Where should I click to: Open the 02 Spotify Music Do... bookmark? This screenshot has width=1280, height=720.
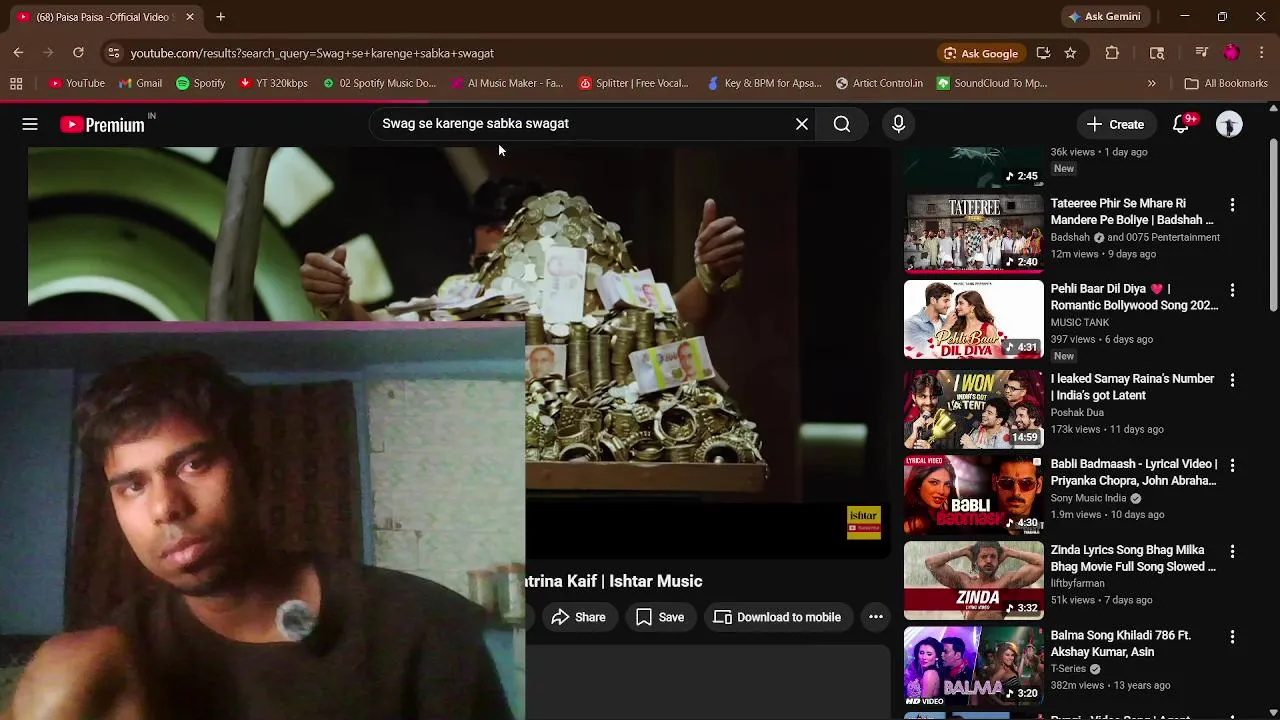(379, 84)
